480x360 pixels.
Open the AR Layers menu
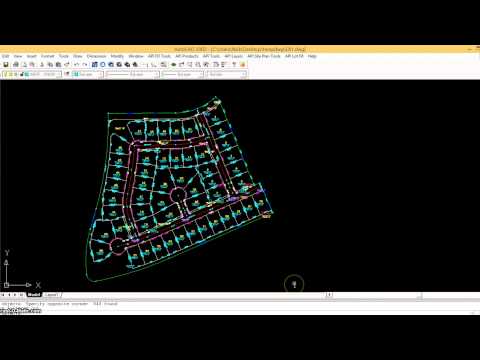point(233,56)
